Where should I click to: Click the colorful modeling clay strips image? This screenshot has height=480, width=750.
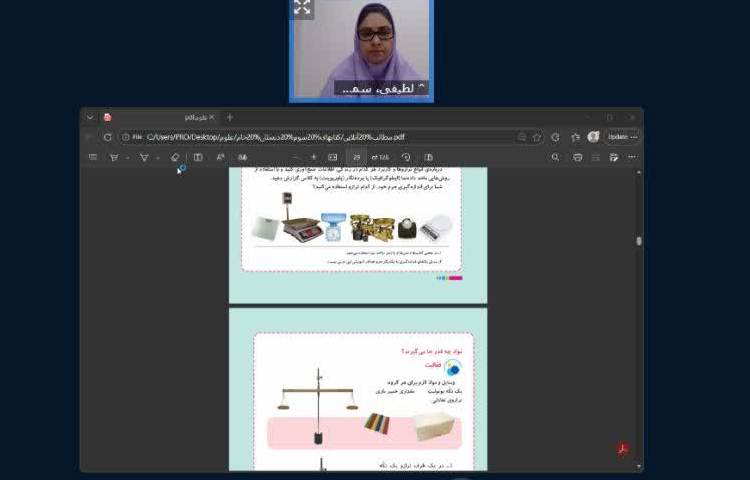coord(377,424)
